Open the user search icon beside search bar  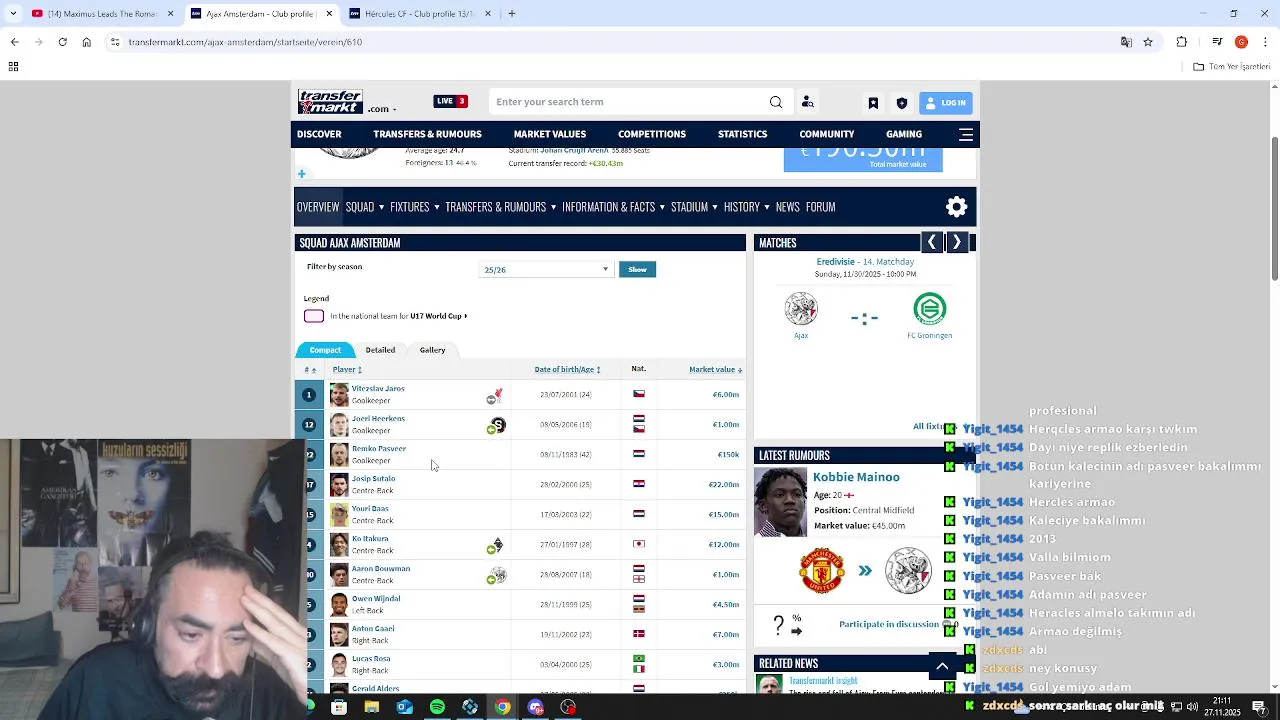click(x=808, y=102)
